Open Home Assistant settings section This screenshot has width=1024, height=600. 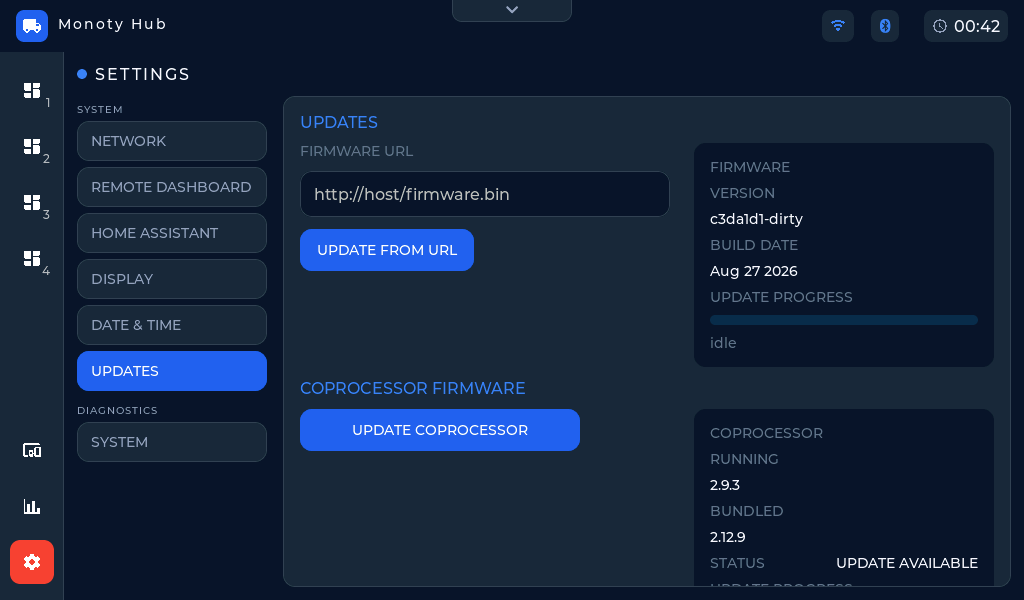tap(172, 233)
